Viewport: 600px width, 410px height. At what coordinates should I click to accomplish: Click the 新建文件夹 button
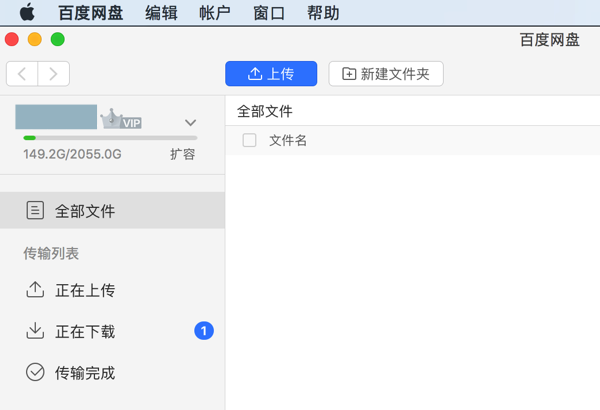pos(386,73)
